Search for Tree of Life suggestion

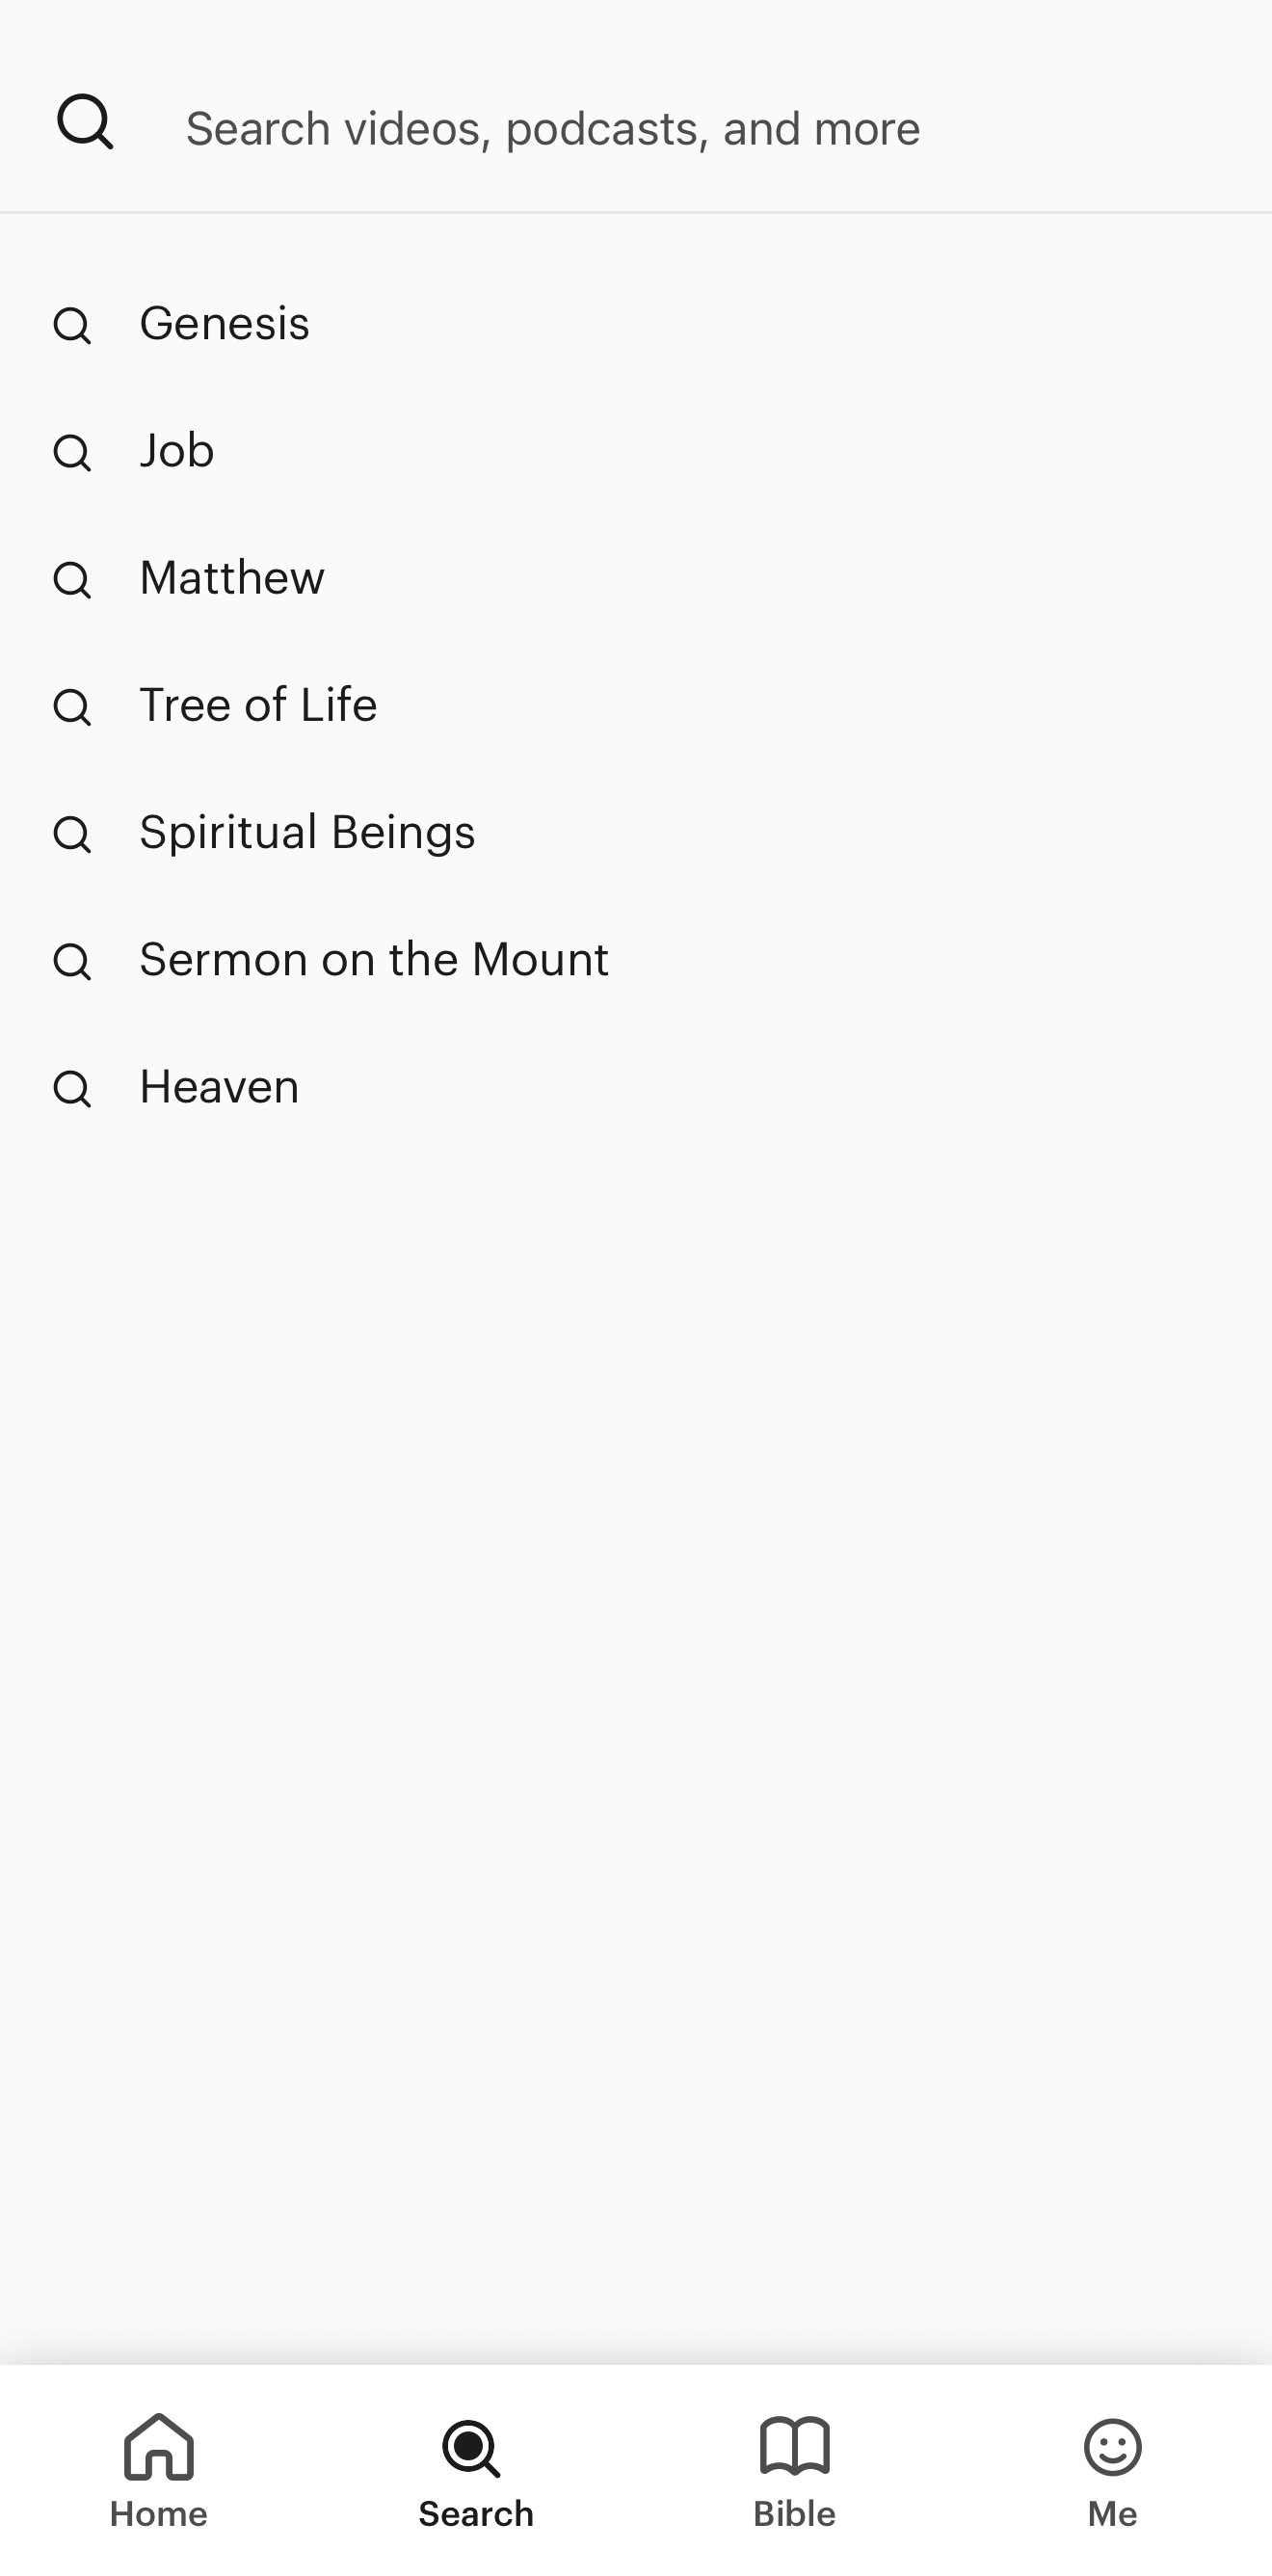[x=258, y=705]
